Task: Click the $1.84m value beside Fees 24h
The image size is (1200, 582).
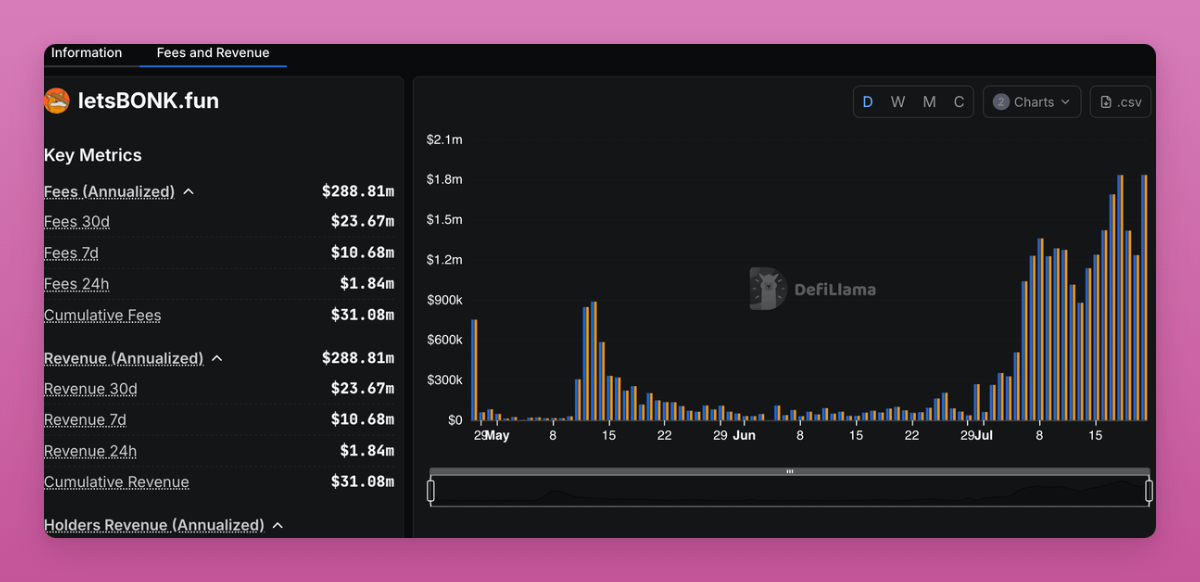Action: 367,284
